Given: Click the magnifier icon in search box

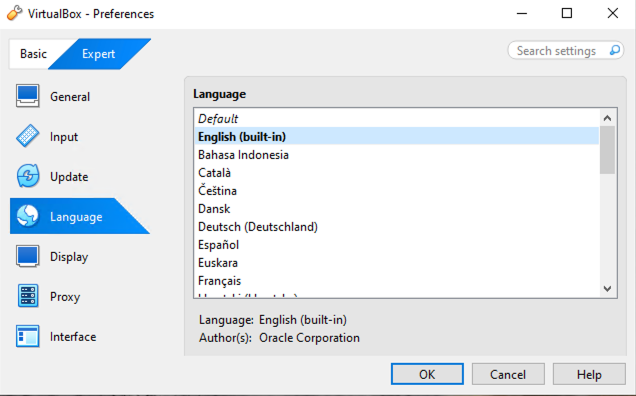Looking at the screenshot, I should tap(615, 50).
